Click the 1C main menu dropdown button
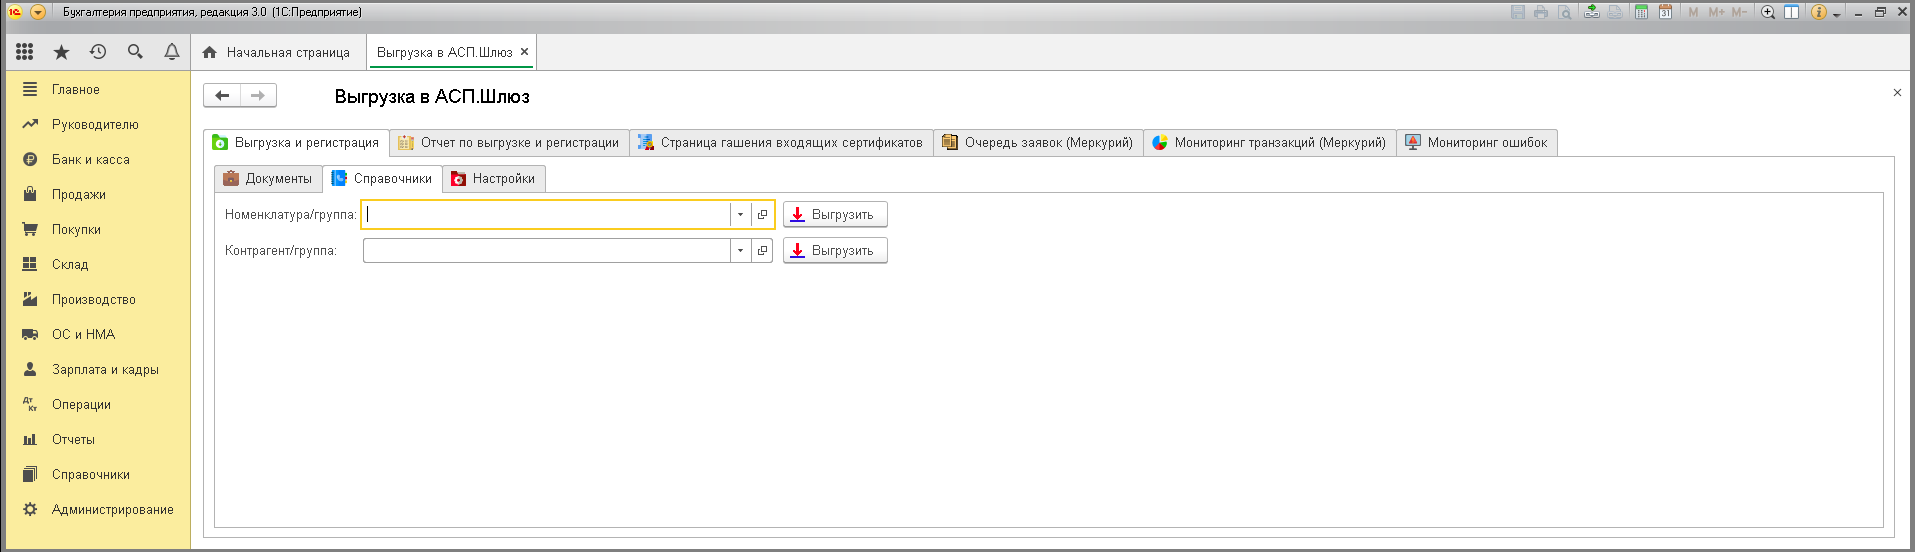 tap(38, 12)
